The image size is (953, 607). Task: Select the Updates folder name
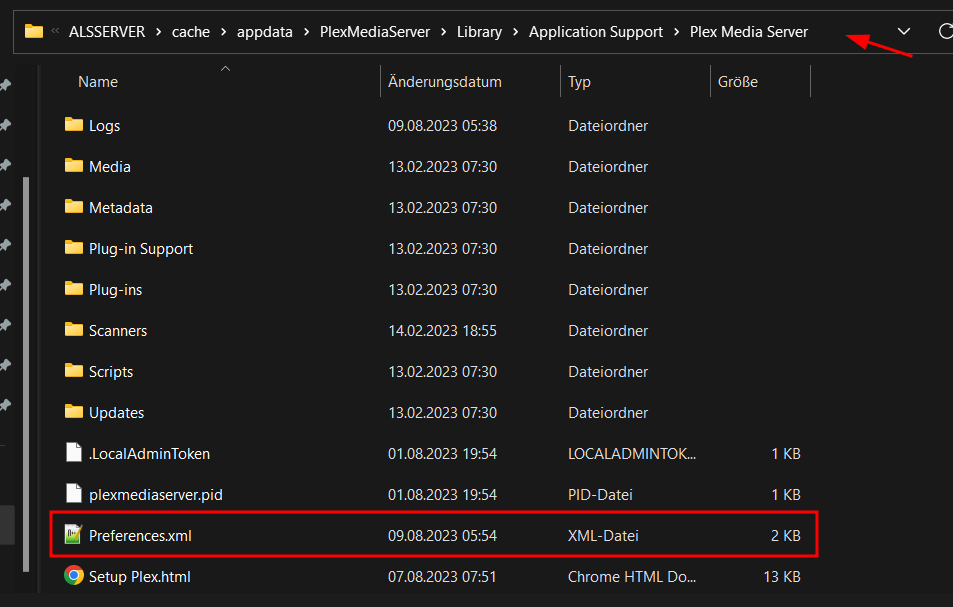(x=117, y=413)
